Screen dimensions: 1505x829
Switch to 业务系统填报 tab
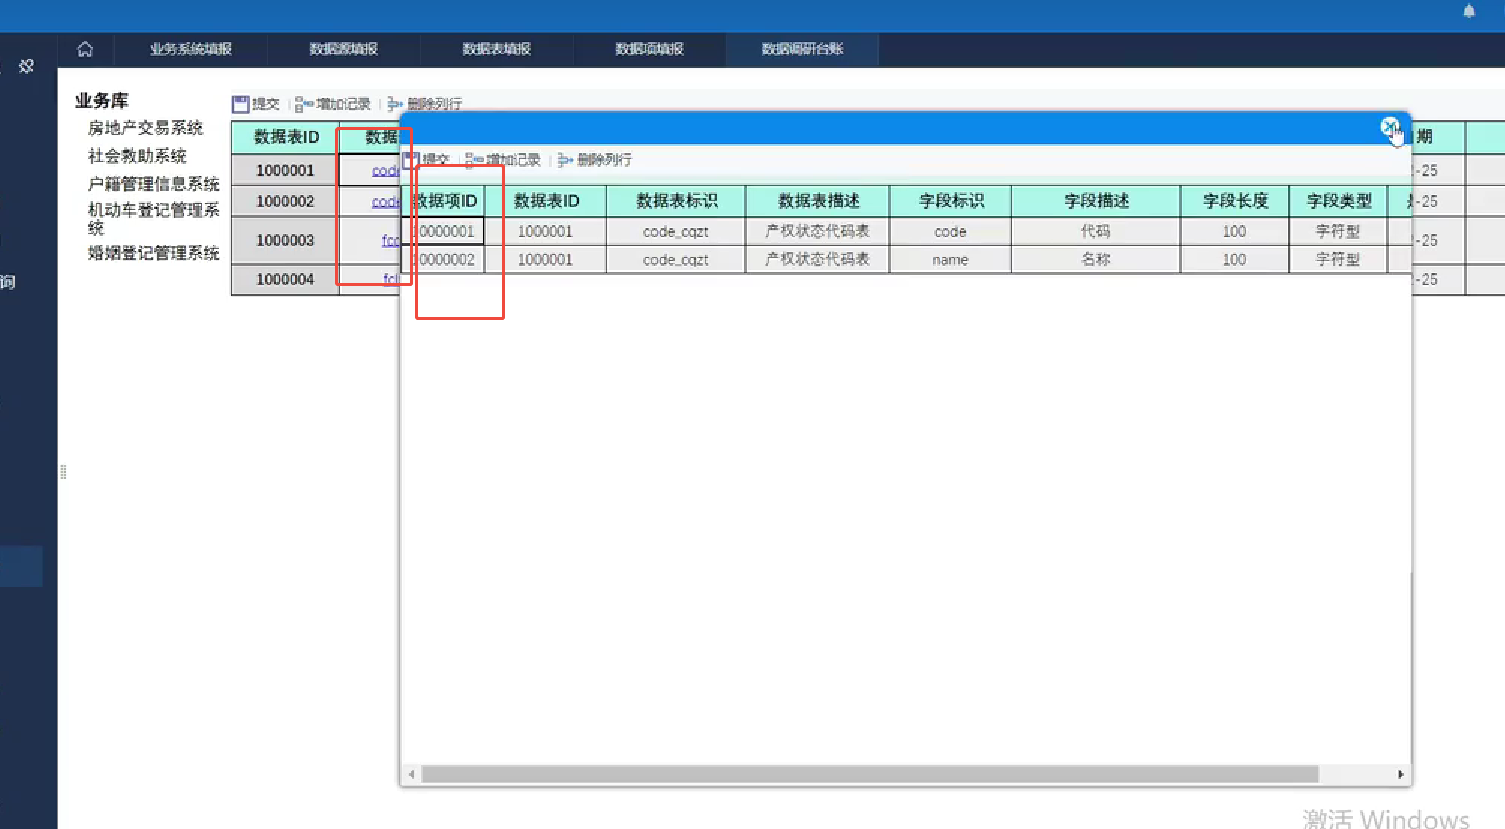point(191,49)
